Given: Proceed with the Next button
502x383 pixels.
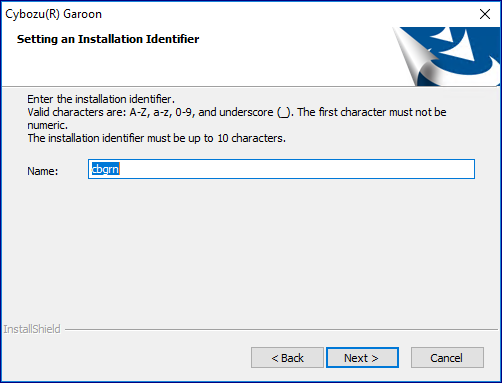Looking at the screenshot, I should [362, 358].
